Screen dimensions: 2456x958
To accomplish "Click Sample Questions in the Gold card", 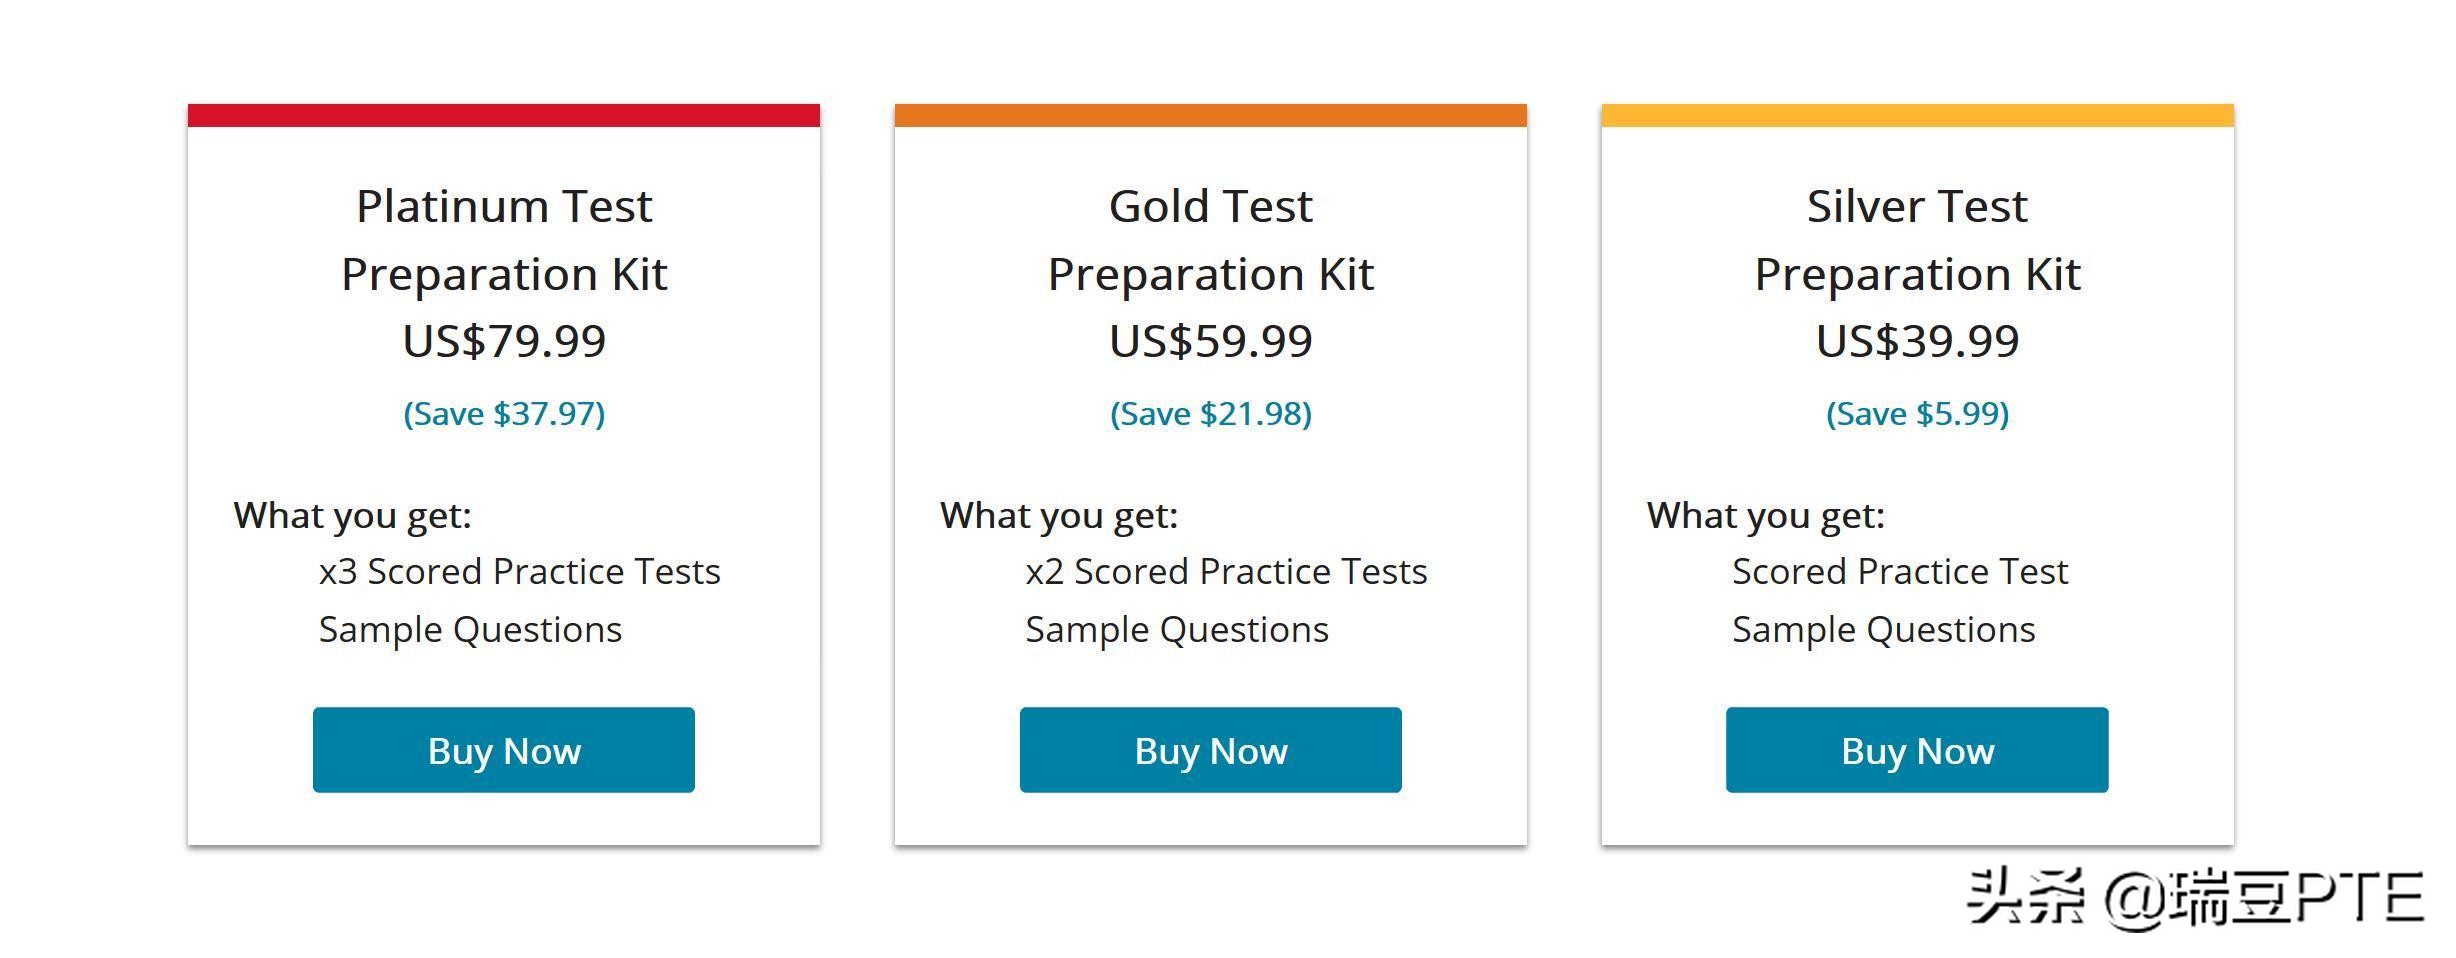I will click(1176, 629).
